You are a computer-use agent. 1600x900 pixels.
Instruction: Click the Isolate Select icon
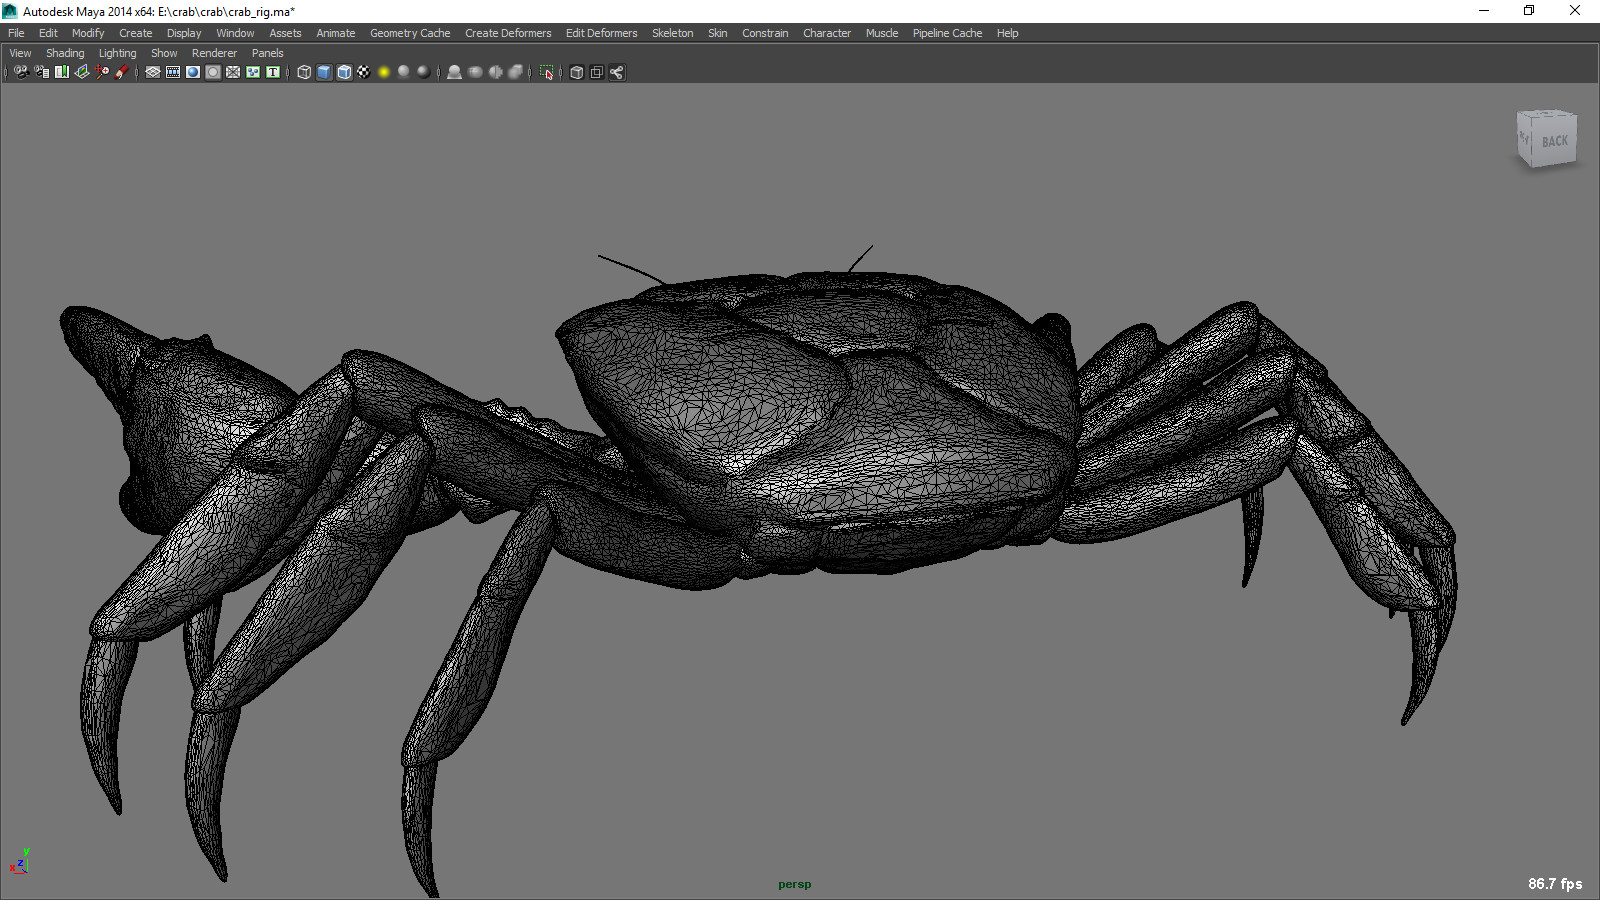click(546, 72)
